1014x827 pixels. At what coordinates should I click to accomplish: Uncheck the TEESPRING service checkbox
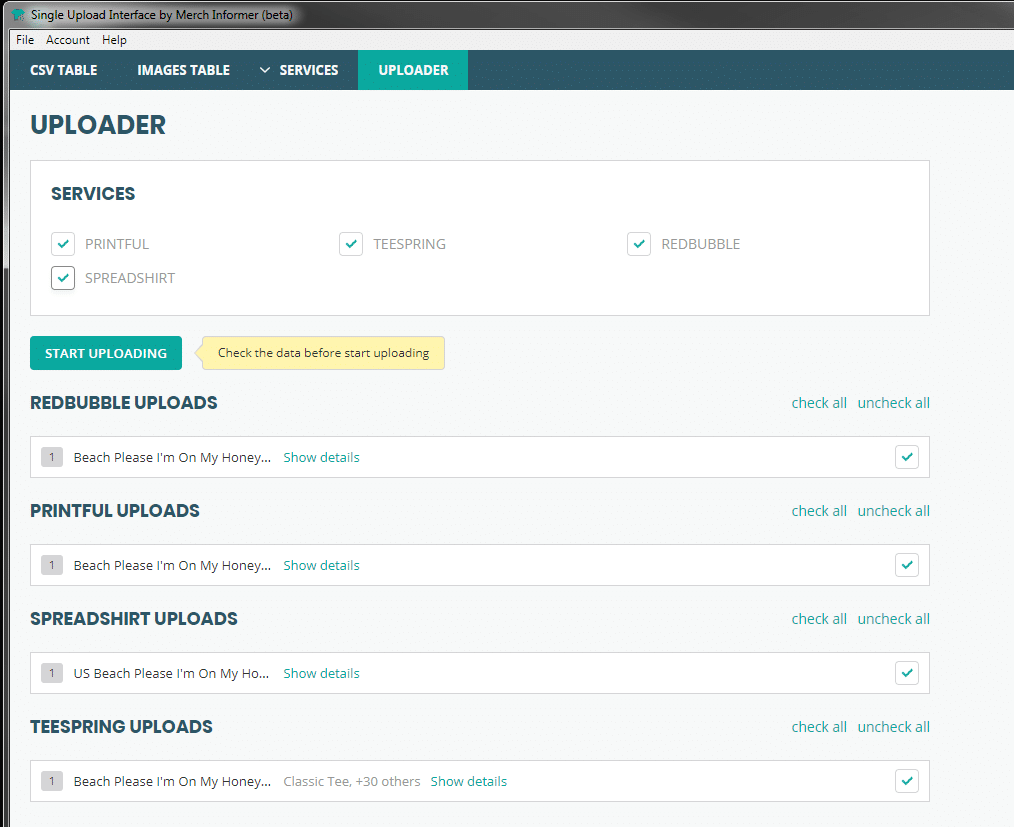point(351,244)
